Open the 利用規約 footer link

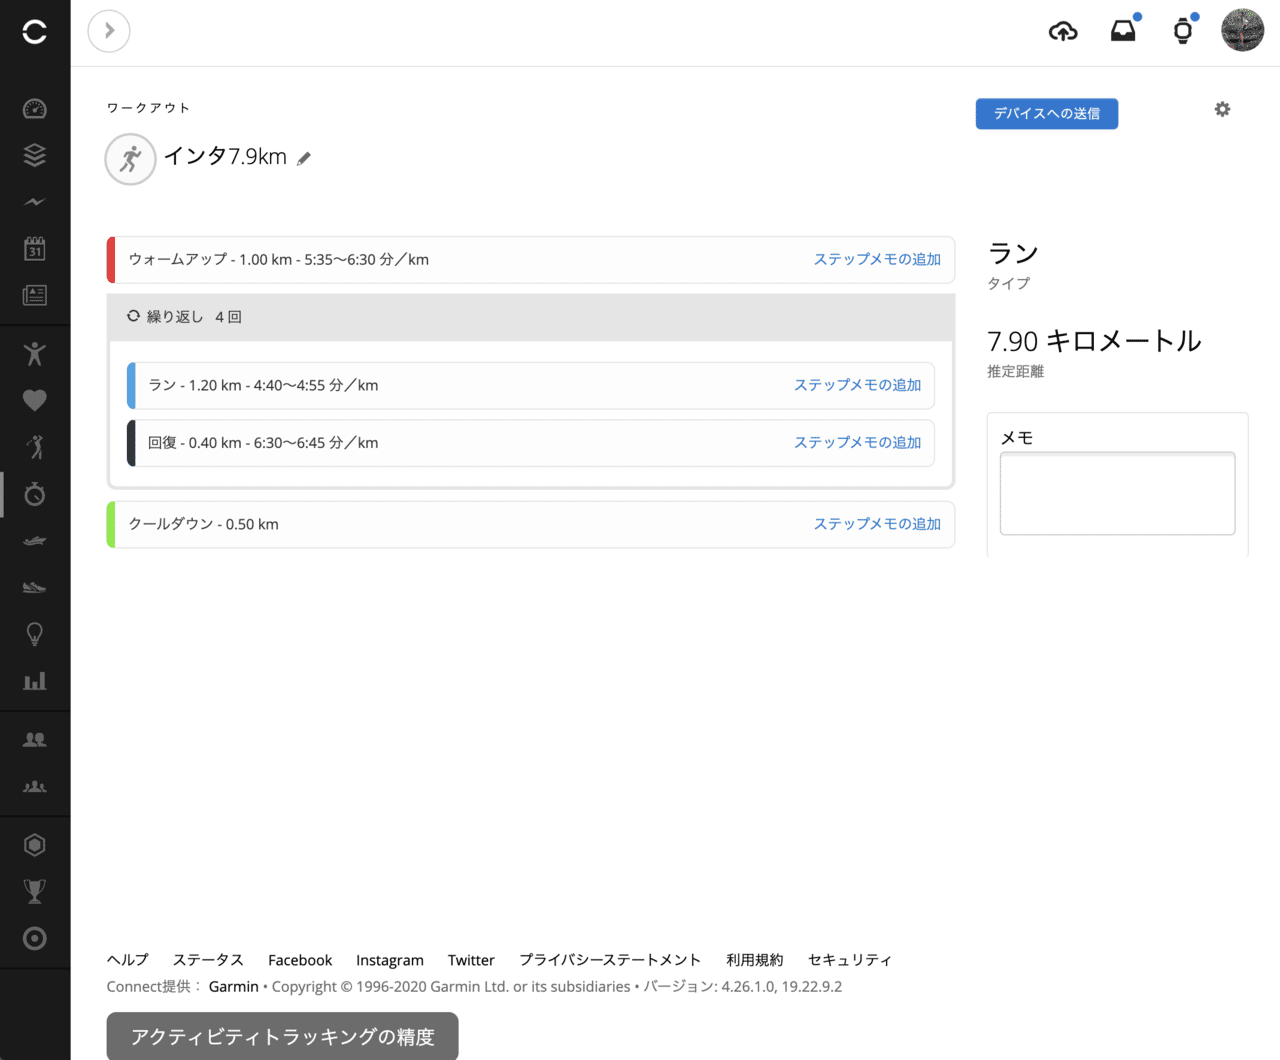coord(755,960)
